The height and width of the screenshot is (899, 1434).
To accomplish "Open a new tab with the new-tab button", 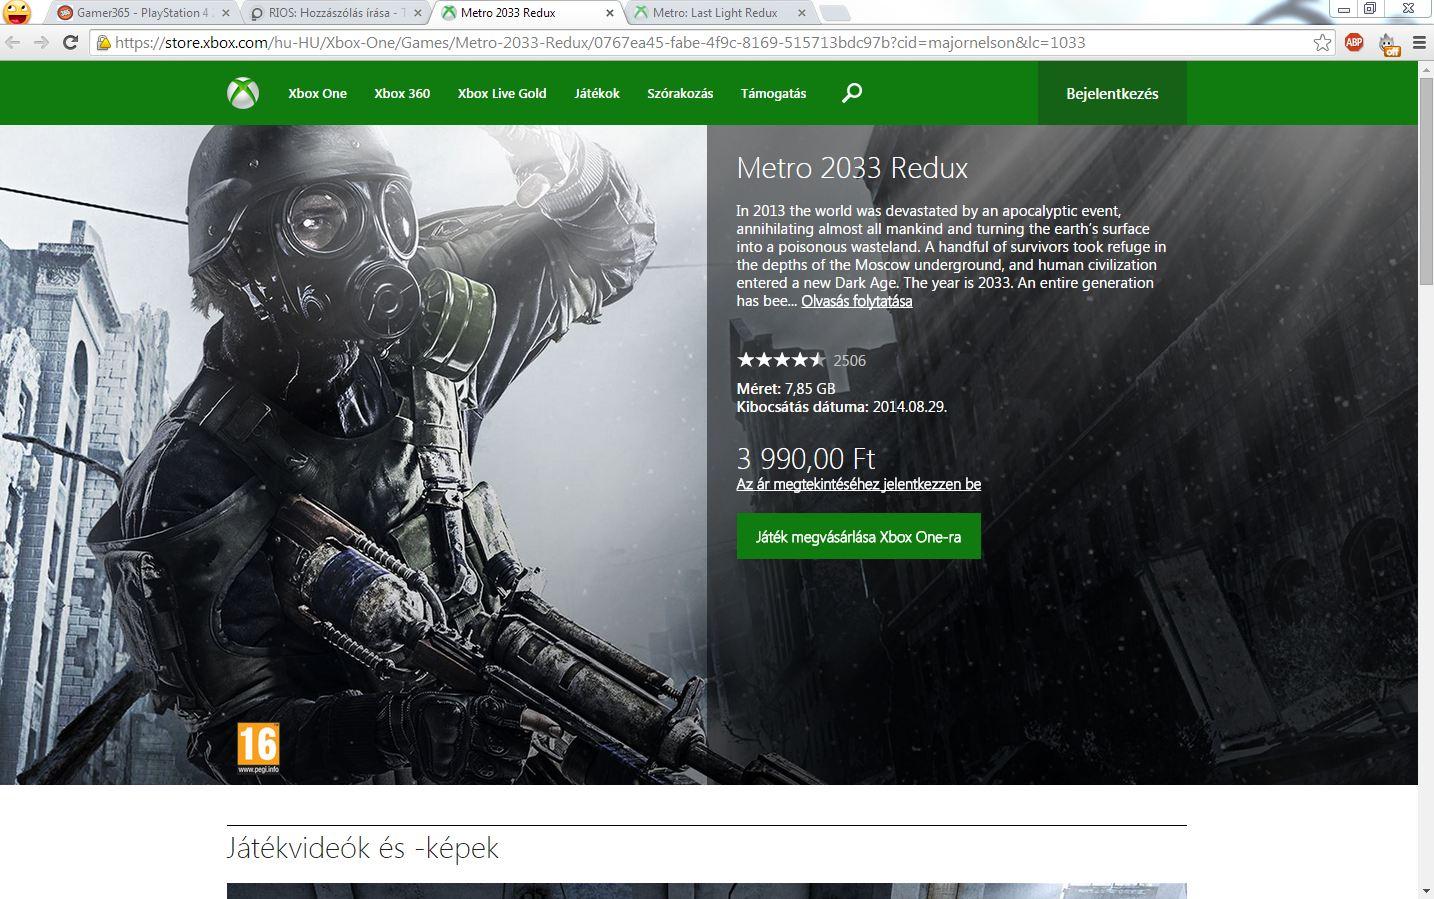I will (x=835, y=13).
